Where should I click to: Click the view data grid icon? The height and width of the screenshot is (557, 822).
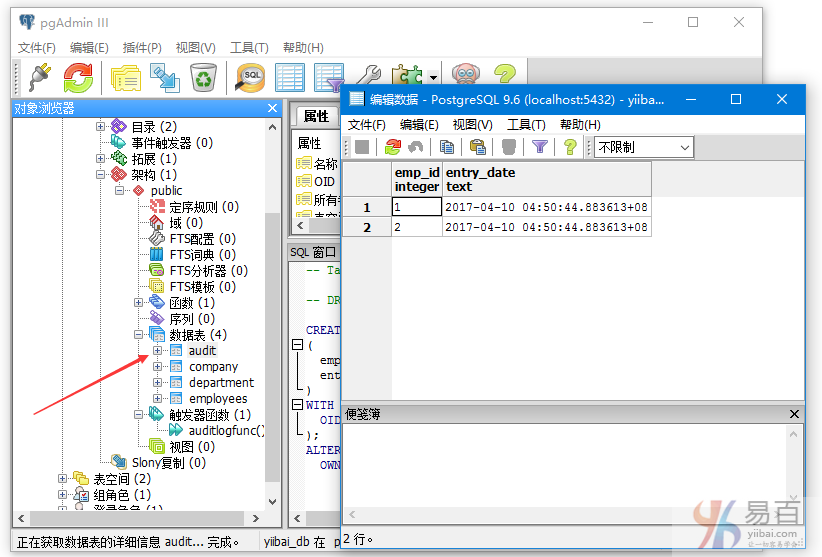point(289,77)
